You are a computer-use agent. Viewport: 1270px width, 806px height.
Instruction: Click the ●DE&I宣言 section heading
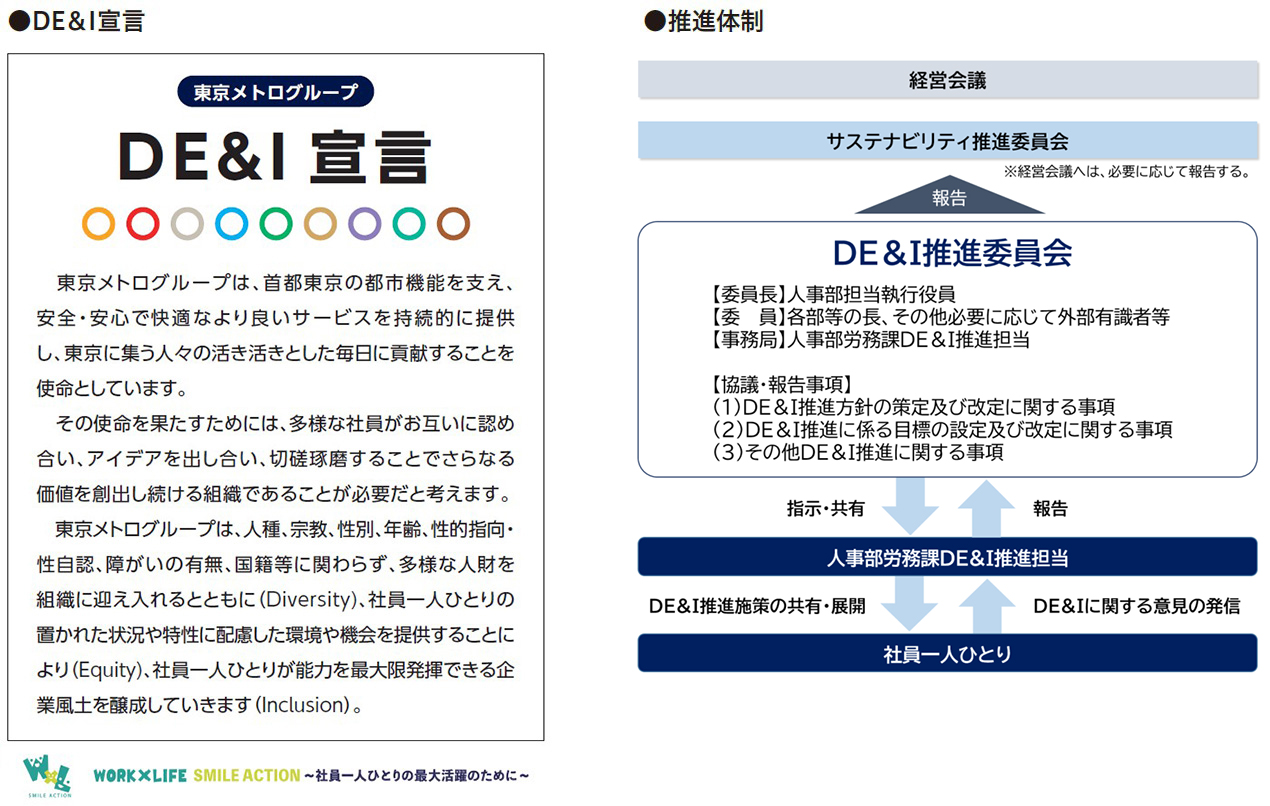(x=77, y=21)
